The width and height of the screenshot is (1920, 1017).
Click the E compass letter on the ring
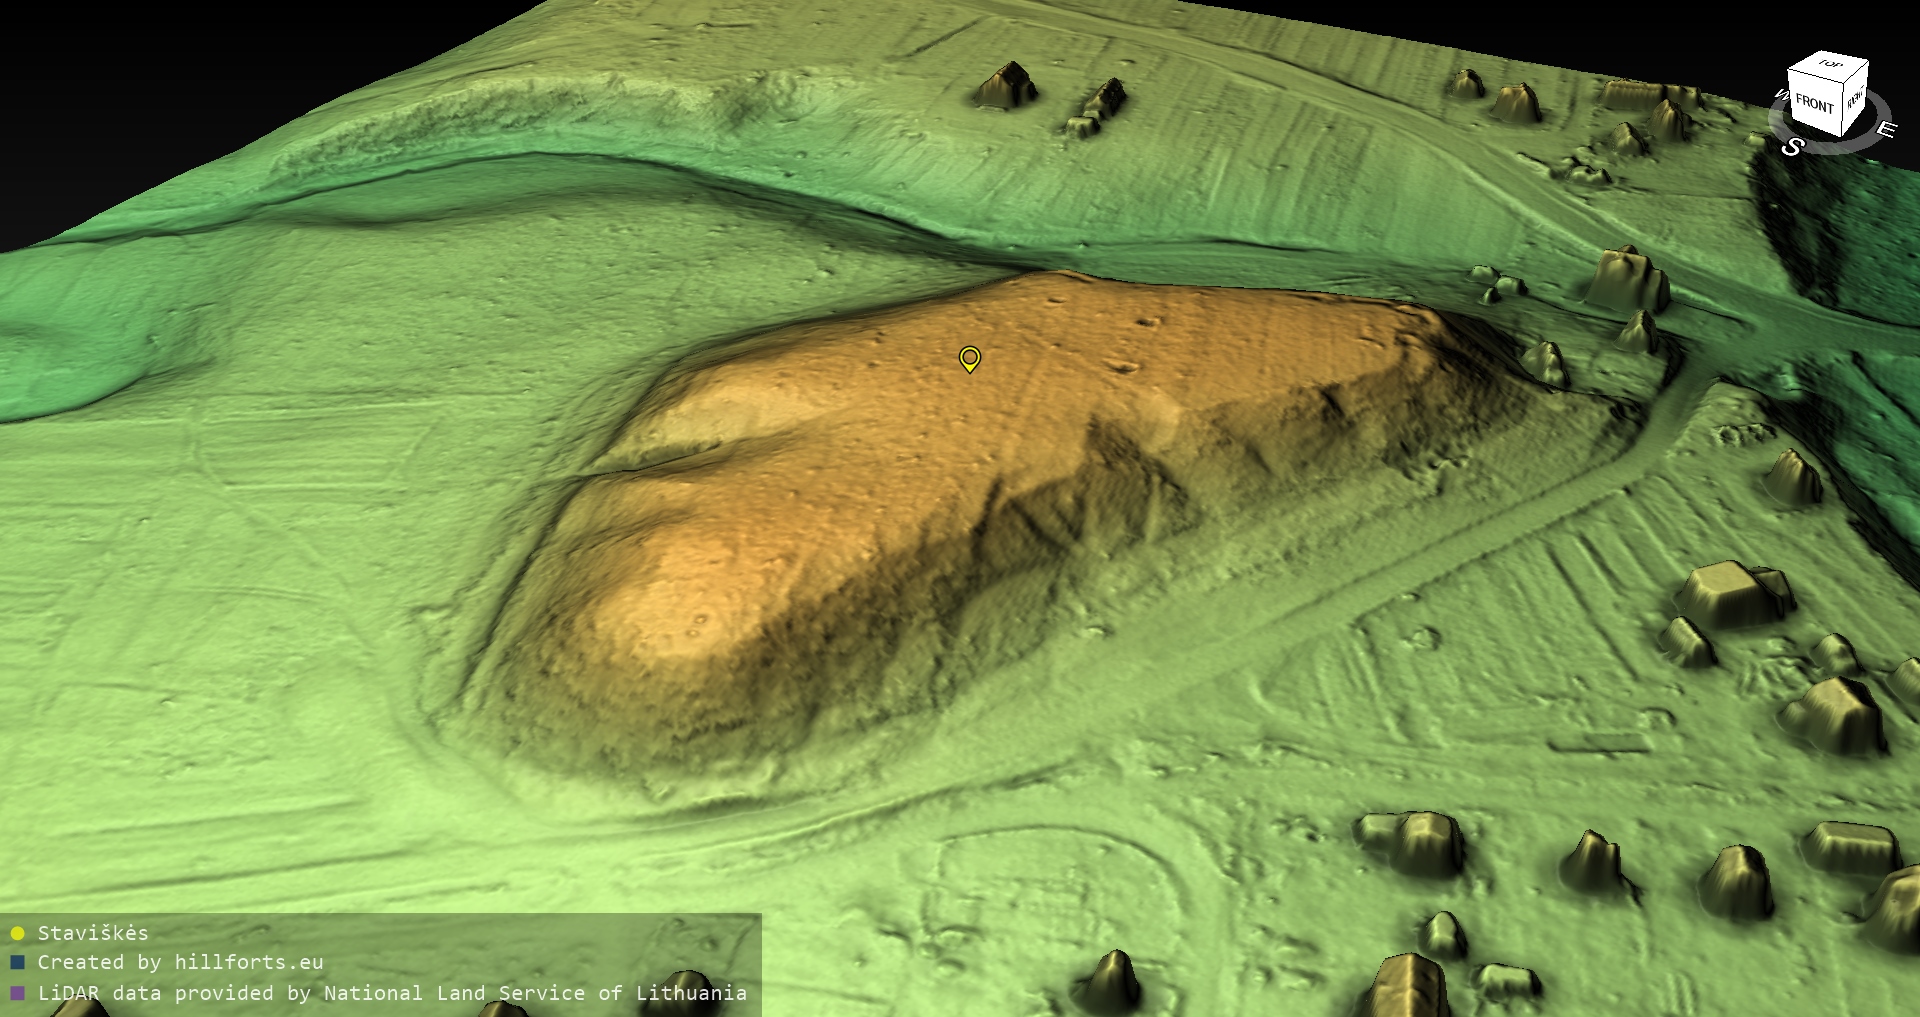click(x=1885, y=130)
